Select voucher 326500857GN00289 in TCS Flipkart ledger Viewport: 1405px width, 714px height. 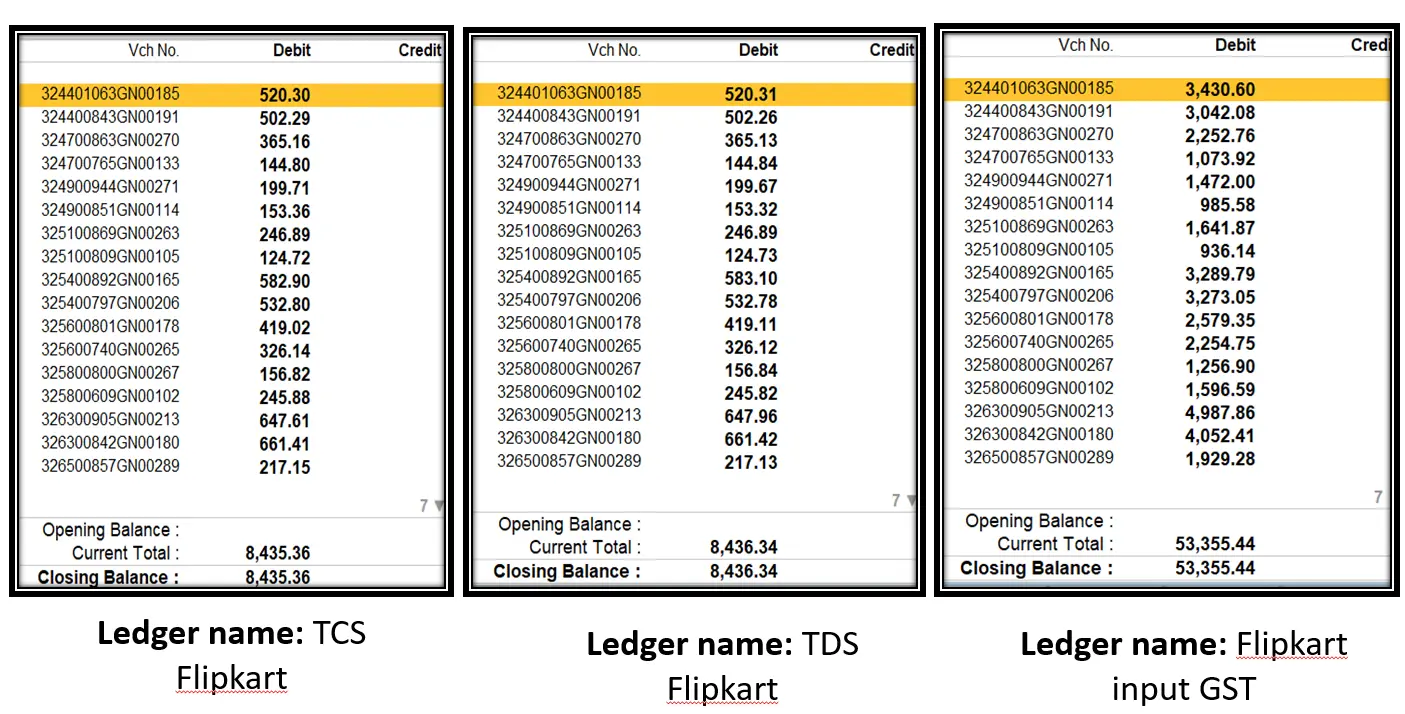[110, 466]
